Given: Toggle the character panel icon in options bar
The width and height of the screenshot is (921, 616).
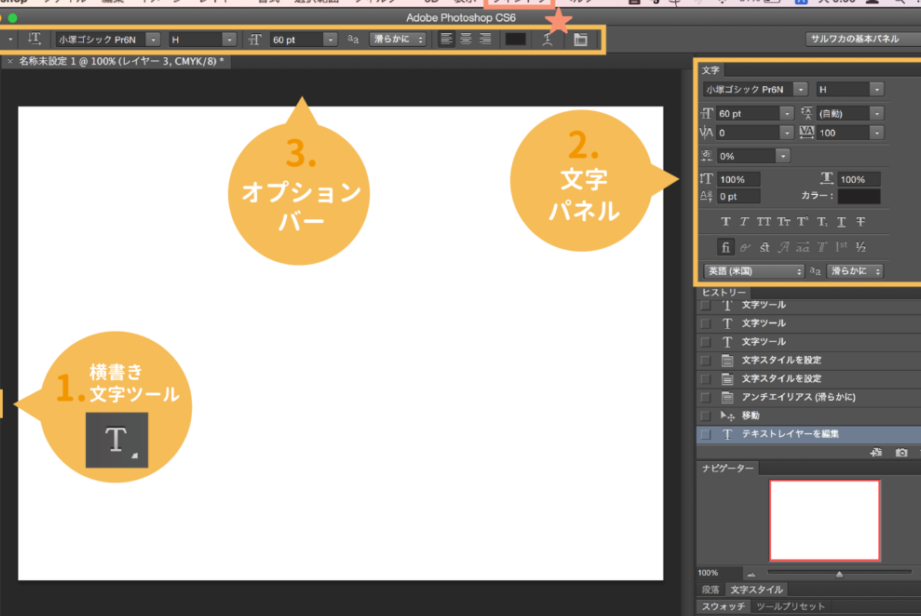Looking at the screenshot, I should click(581, 40).
